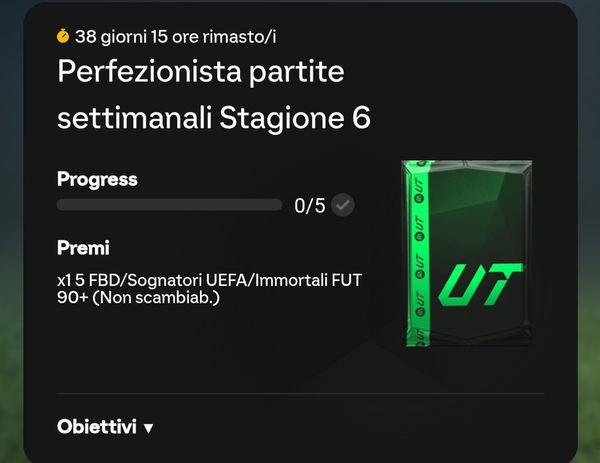The width and height of the screenshot is (600, 463).
Task: Select the settimanali Stagione 6 title line
Action: (214, 118)
